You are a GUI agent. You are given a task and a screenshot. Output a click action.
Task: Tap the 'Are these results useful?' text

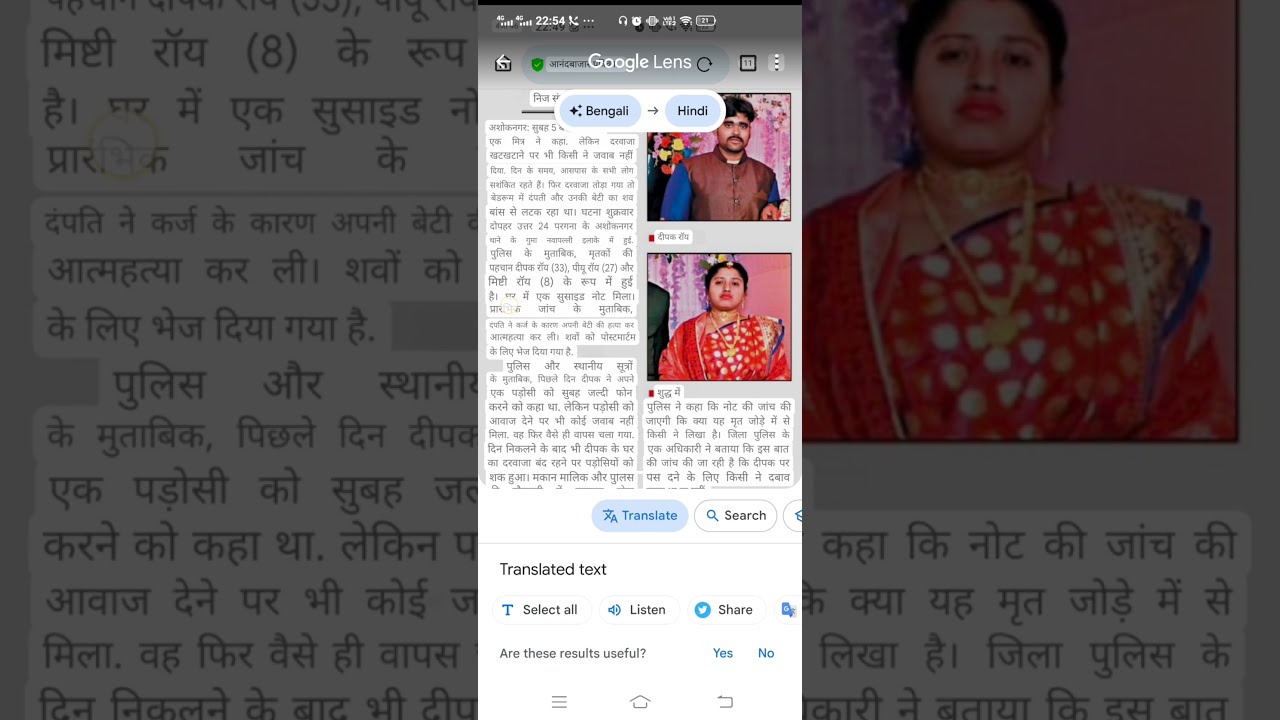click(x=573, y=653)
